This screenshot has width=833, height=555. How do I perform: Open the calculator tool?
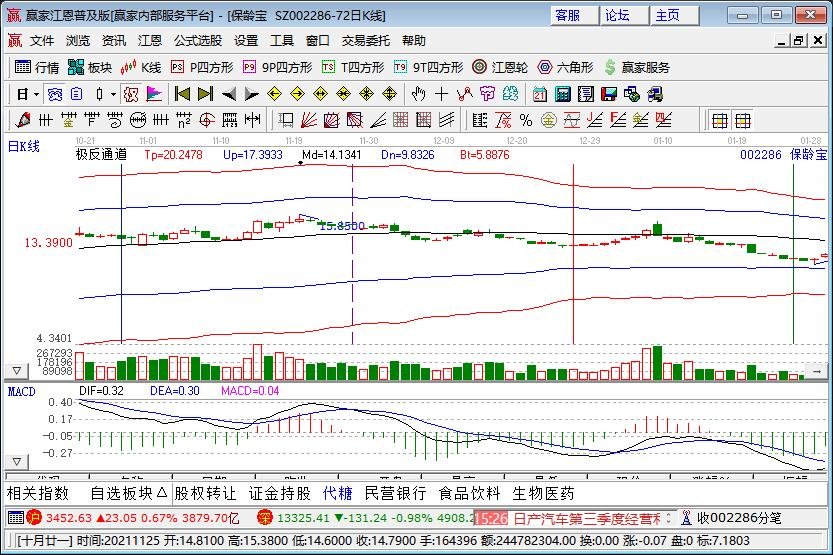[563, 95]
